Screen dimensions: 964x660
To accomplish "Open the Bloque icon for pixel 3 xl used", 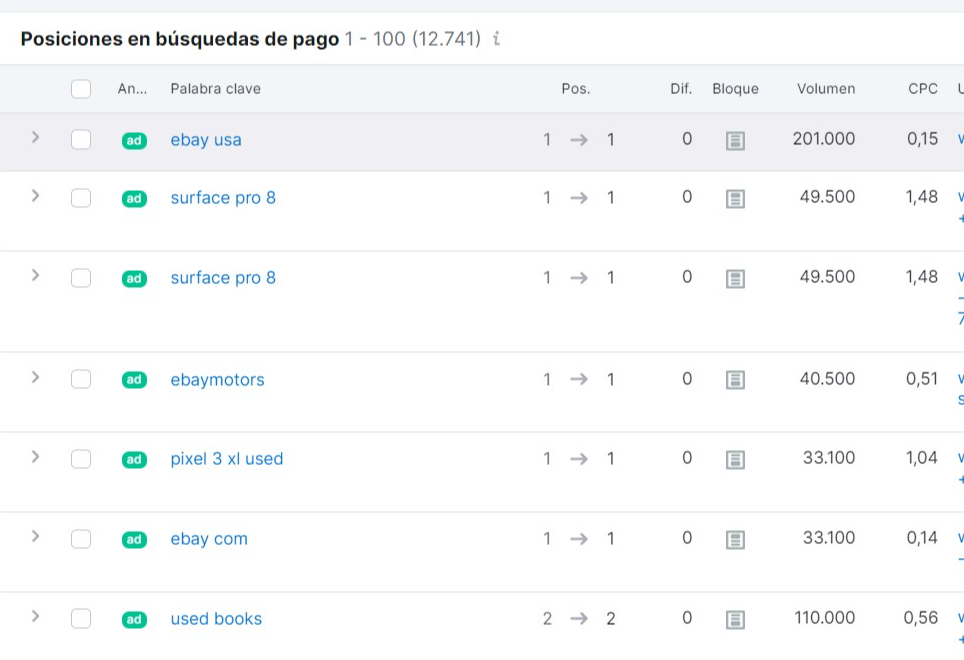I will pyautogui.click(x=735, y=460).
